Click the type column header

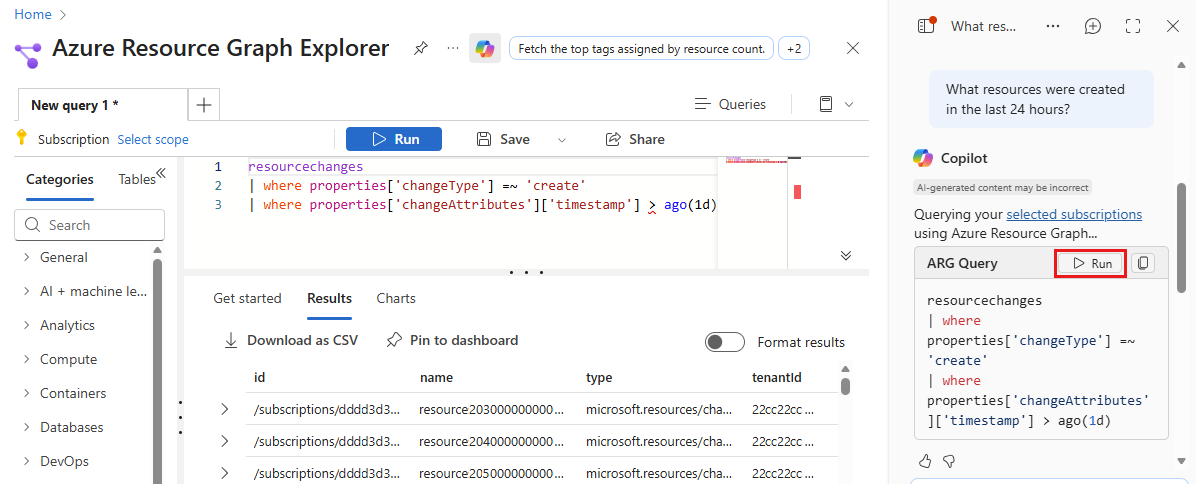click(x=599, y=377)
